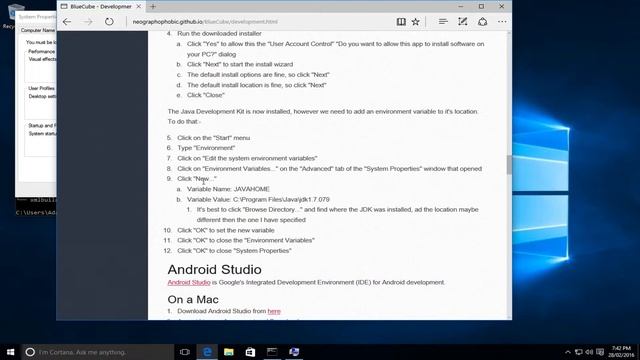This screenshot has height=360, width=640.
Task: Open the Hub panel icon
Action: point(443,22)
